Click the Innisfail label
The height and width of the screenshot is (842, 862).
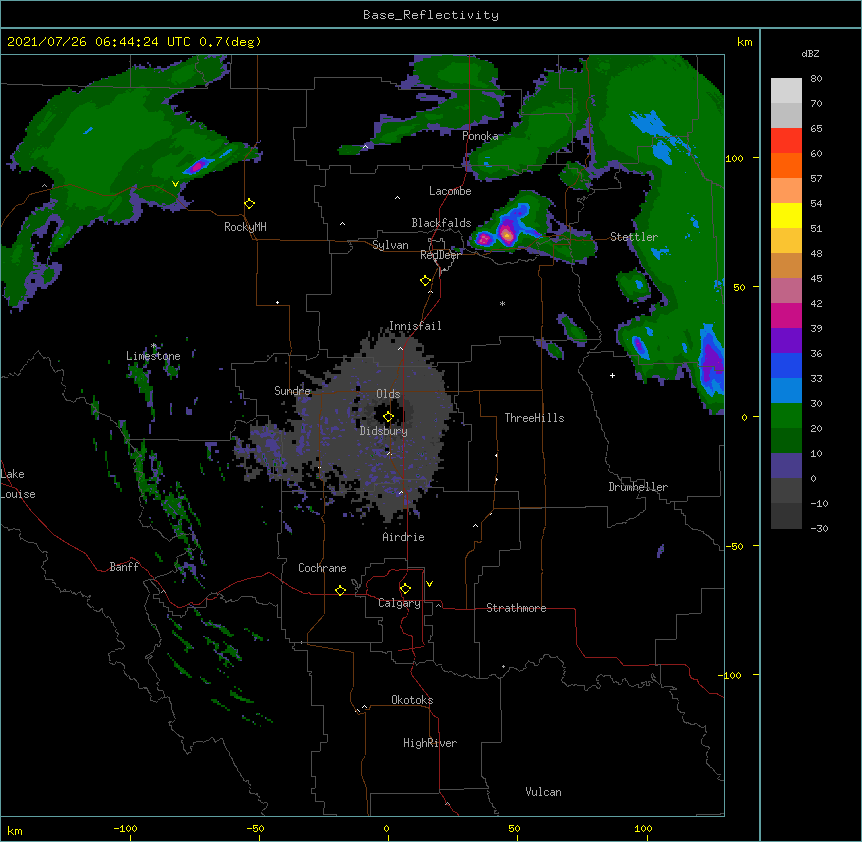[x=415, y=326]
